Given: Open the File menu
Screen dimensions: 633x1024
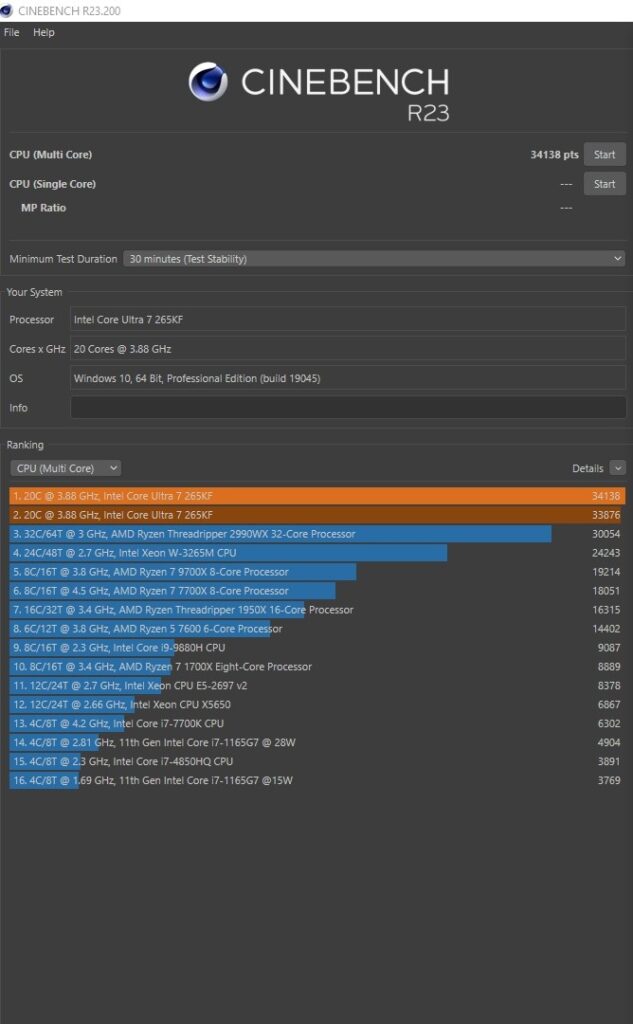Looking at the screenshot, I should 12,32.
